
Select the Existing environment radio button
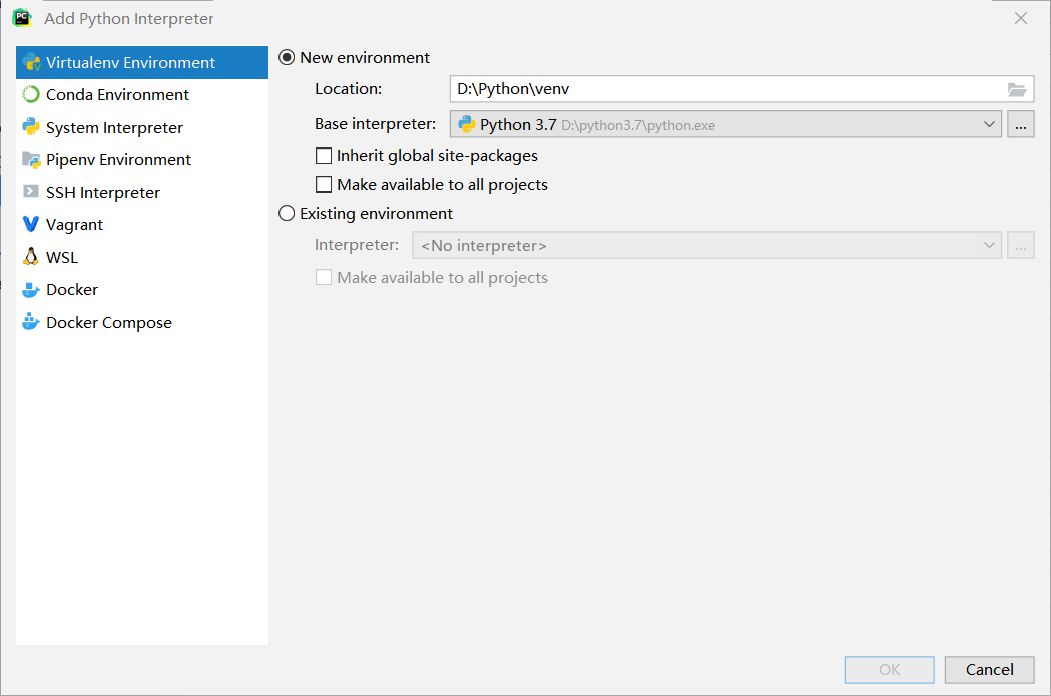tap(286, 213)
